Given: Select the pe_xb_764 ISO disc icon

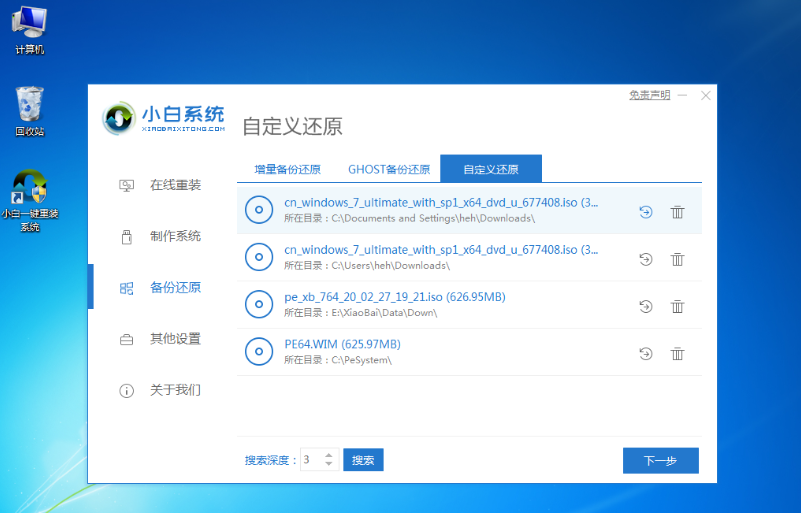Looking at the screenshot, I should 259,305.
